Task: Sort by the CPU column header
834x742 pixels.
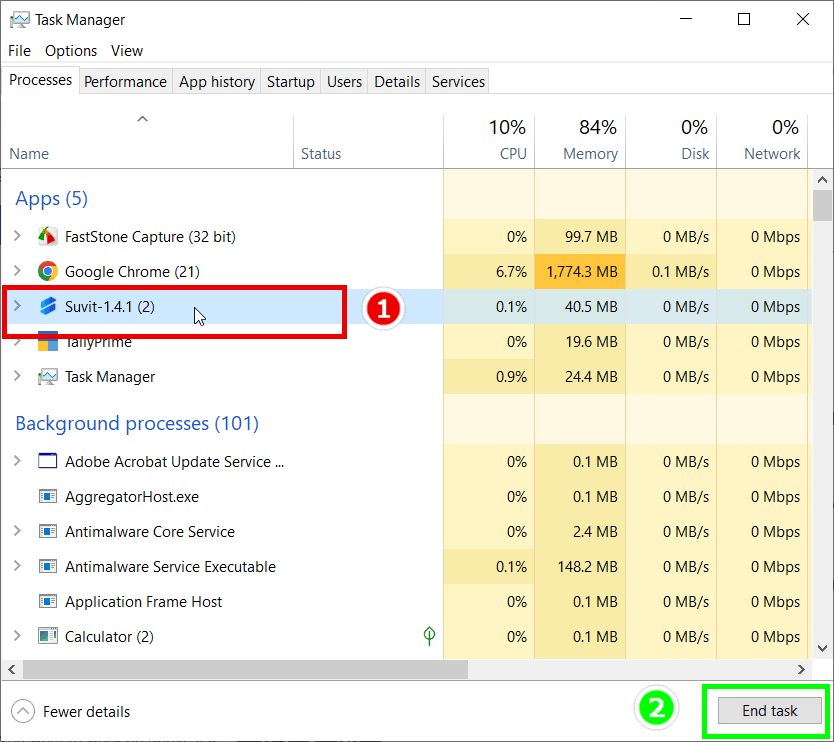Action: [489, 141]
